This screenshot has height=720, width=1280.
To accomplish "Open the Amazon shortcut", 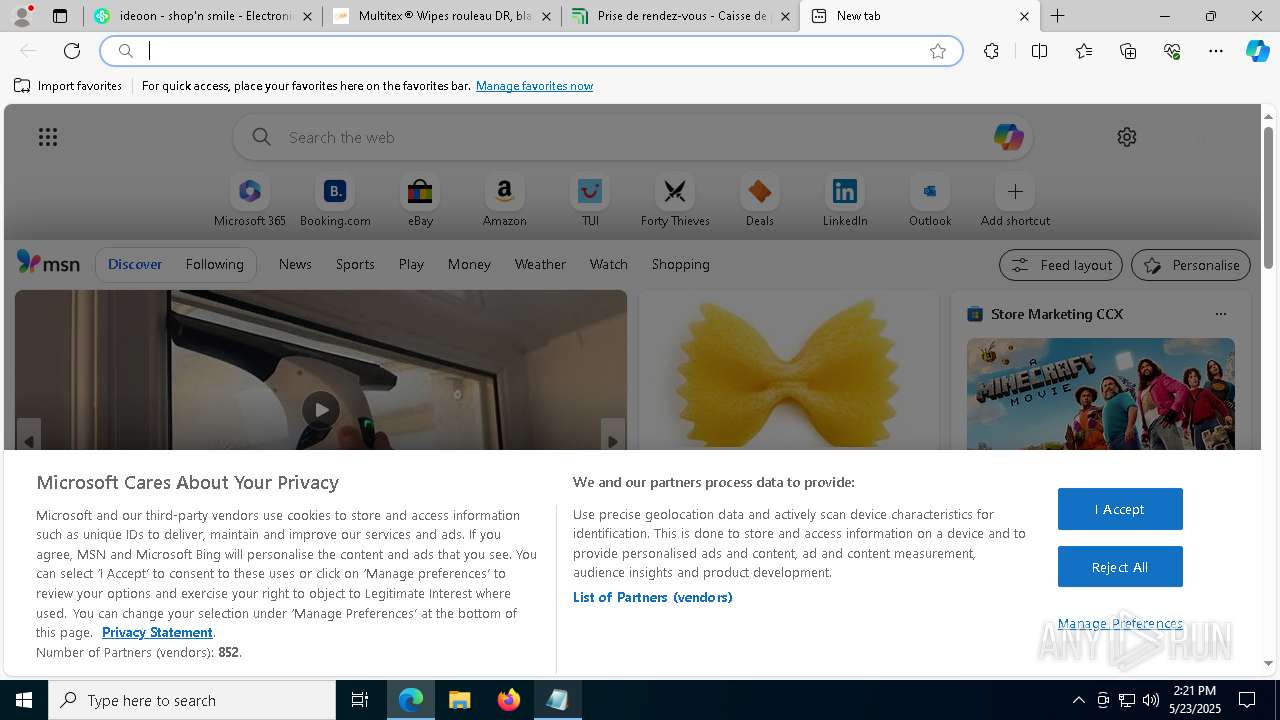I will tap(504, 200).
